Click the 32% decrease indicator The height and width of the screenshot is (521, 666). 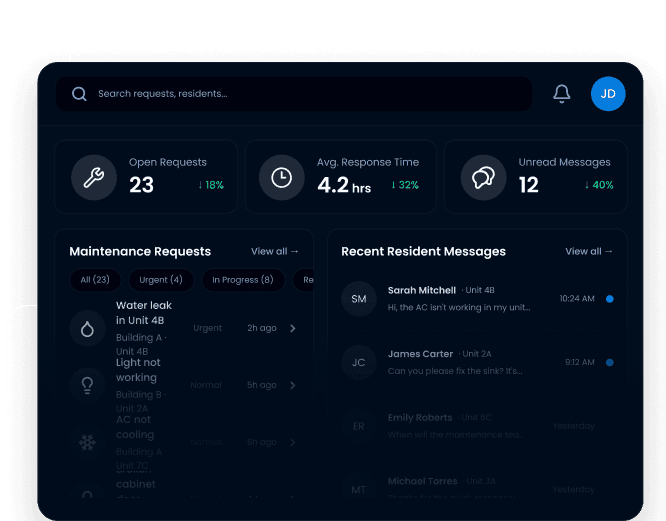(x=405, y=185)
